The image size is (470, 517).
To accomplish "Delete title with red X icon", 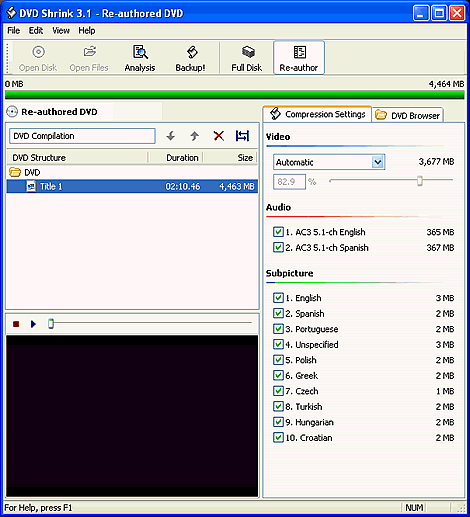I will tap(219, 136).
